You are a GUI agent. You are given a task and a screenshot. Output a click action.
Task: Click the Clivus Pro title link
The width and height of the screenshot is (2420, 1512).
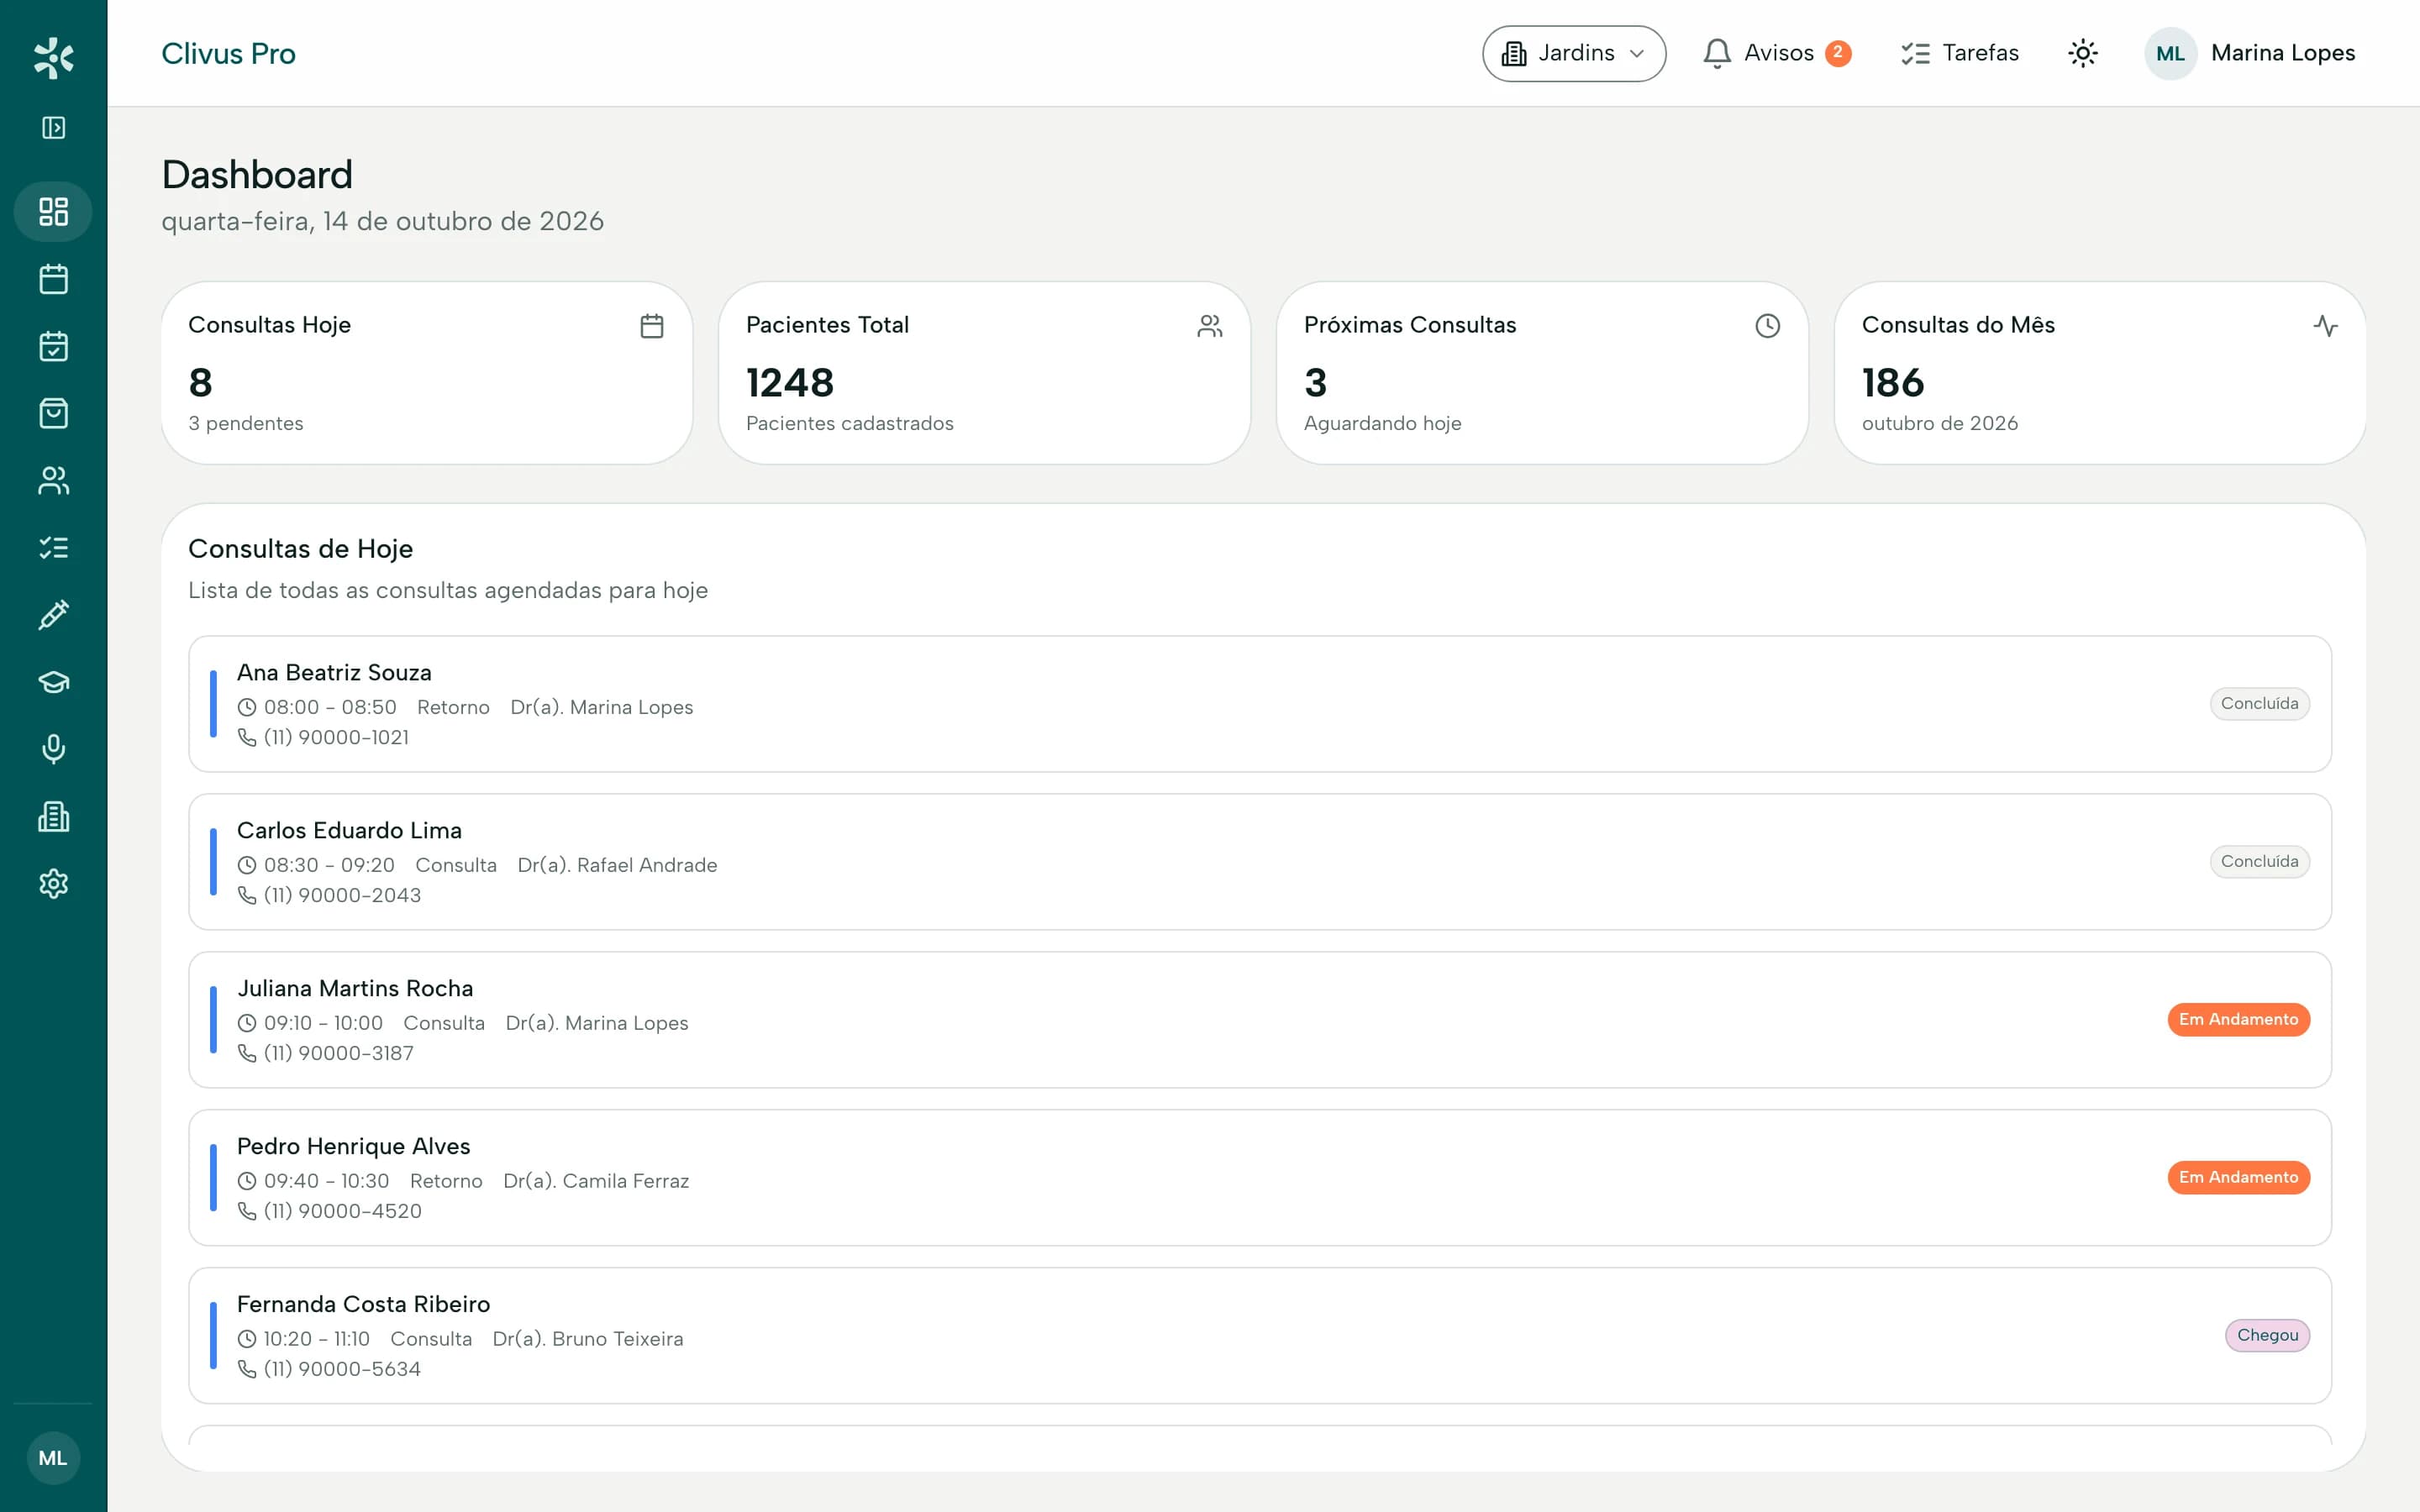[x=228, y=53]
